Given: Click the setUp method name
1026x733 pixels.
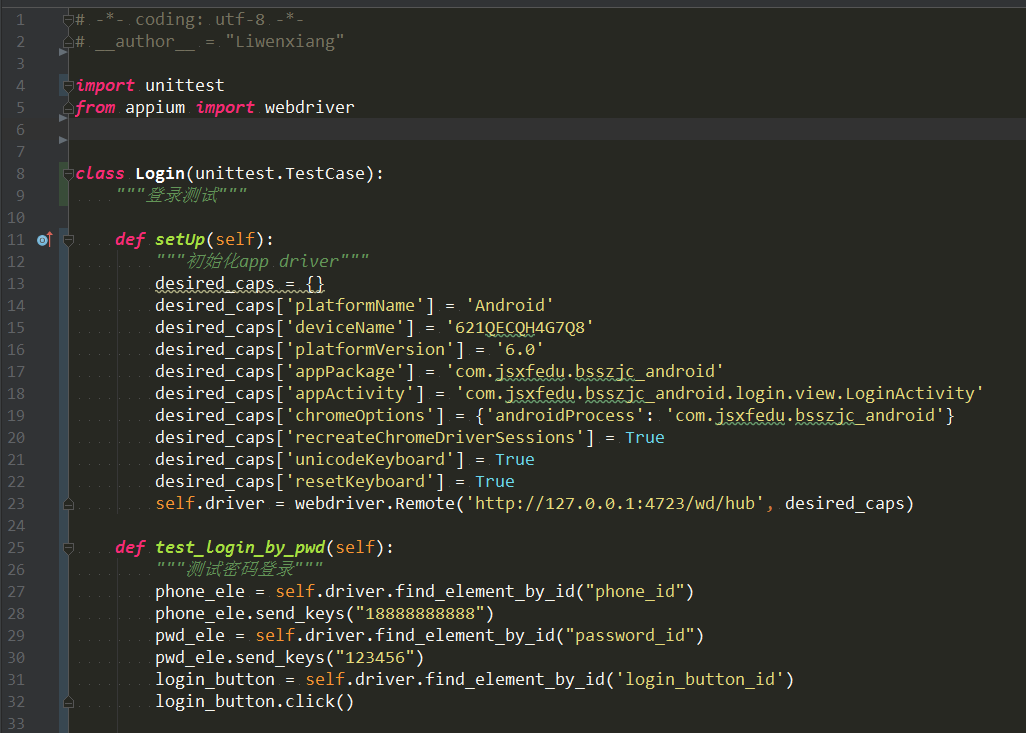Looking at the screenshot, I should 180,240.
